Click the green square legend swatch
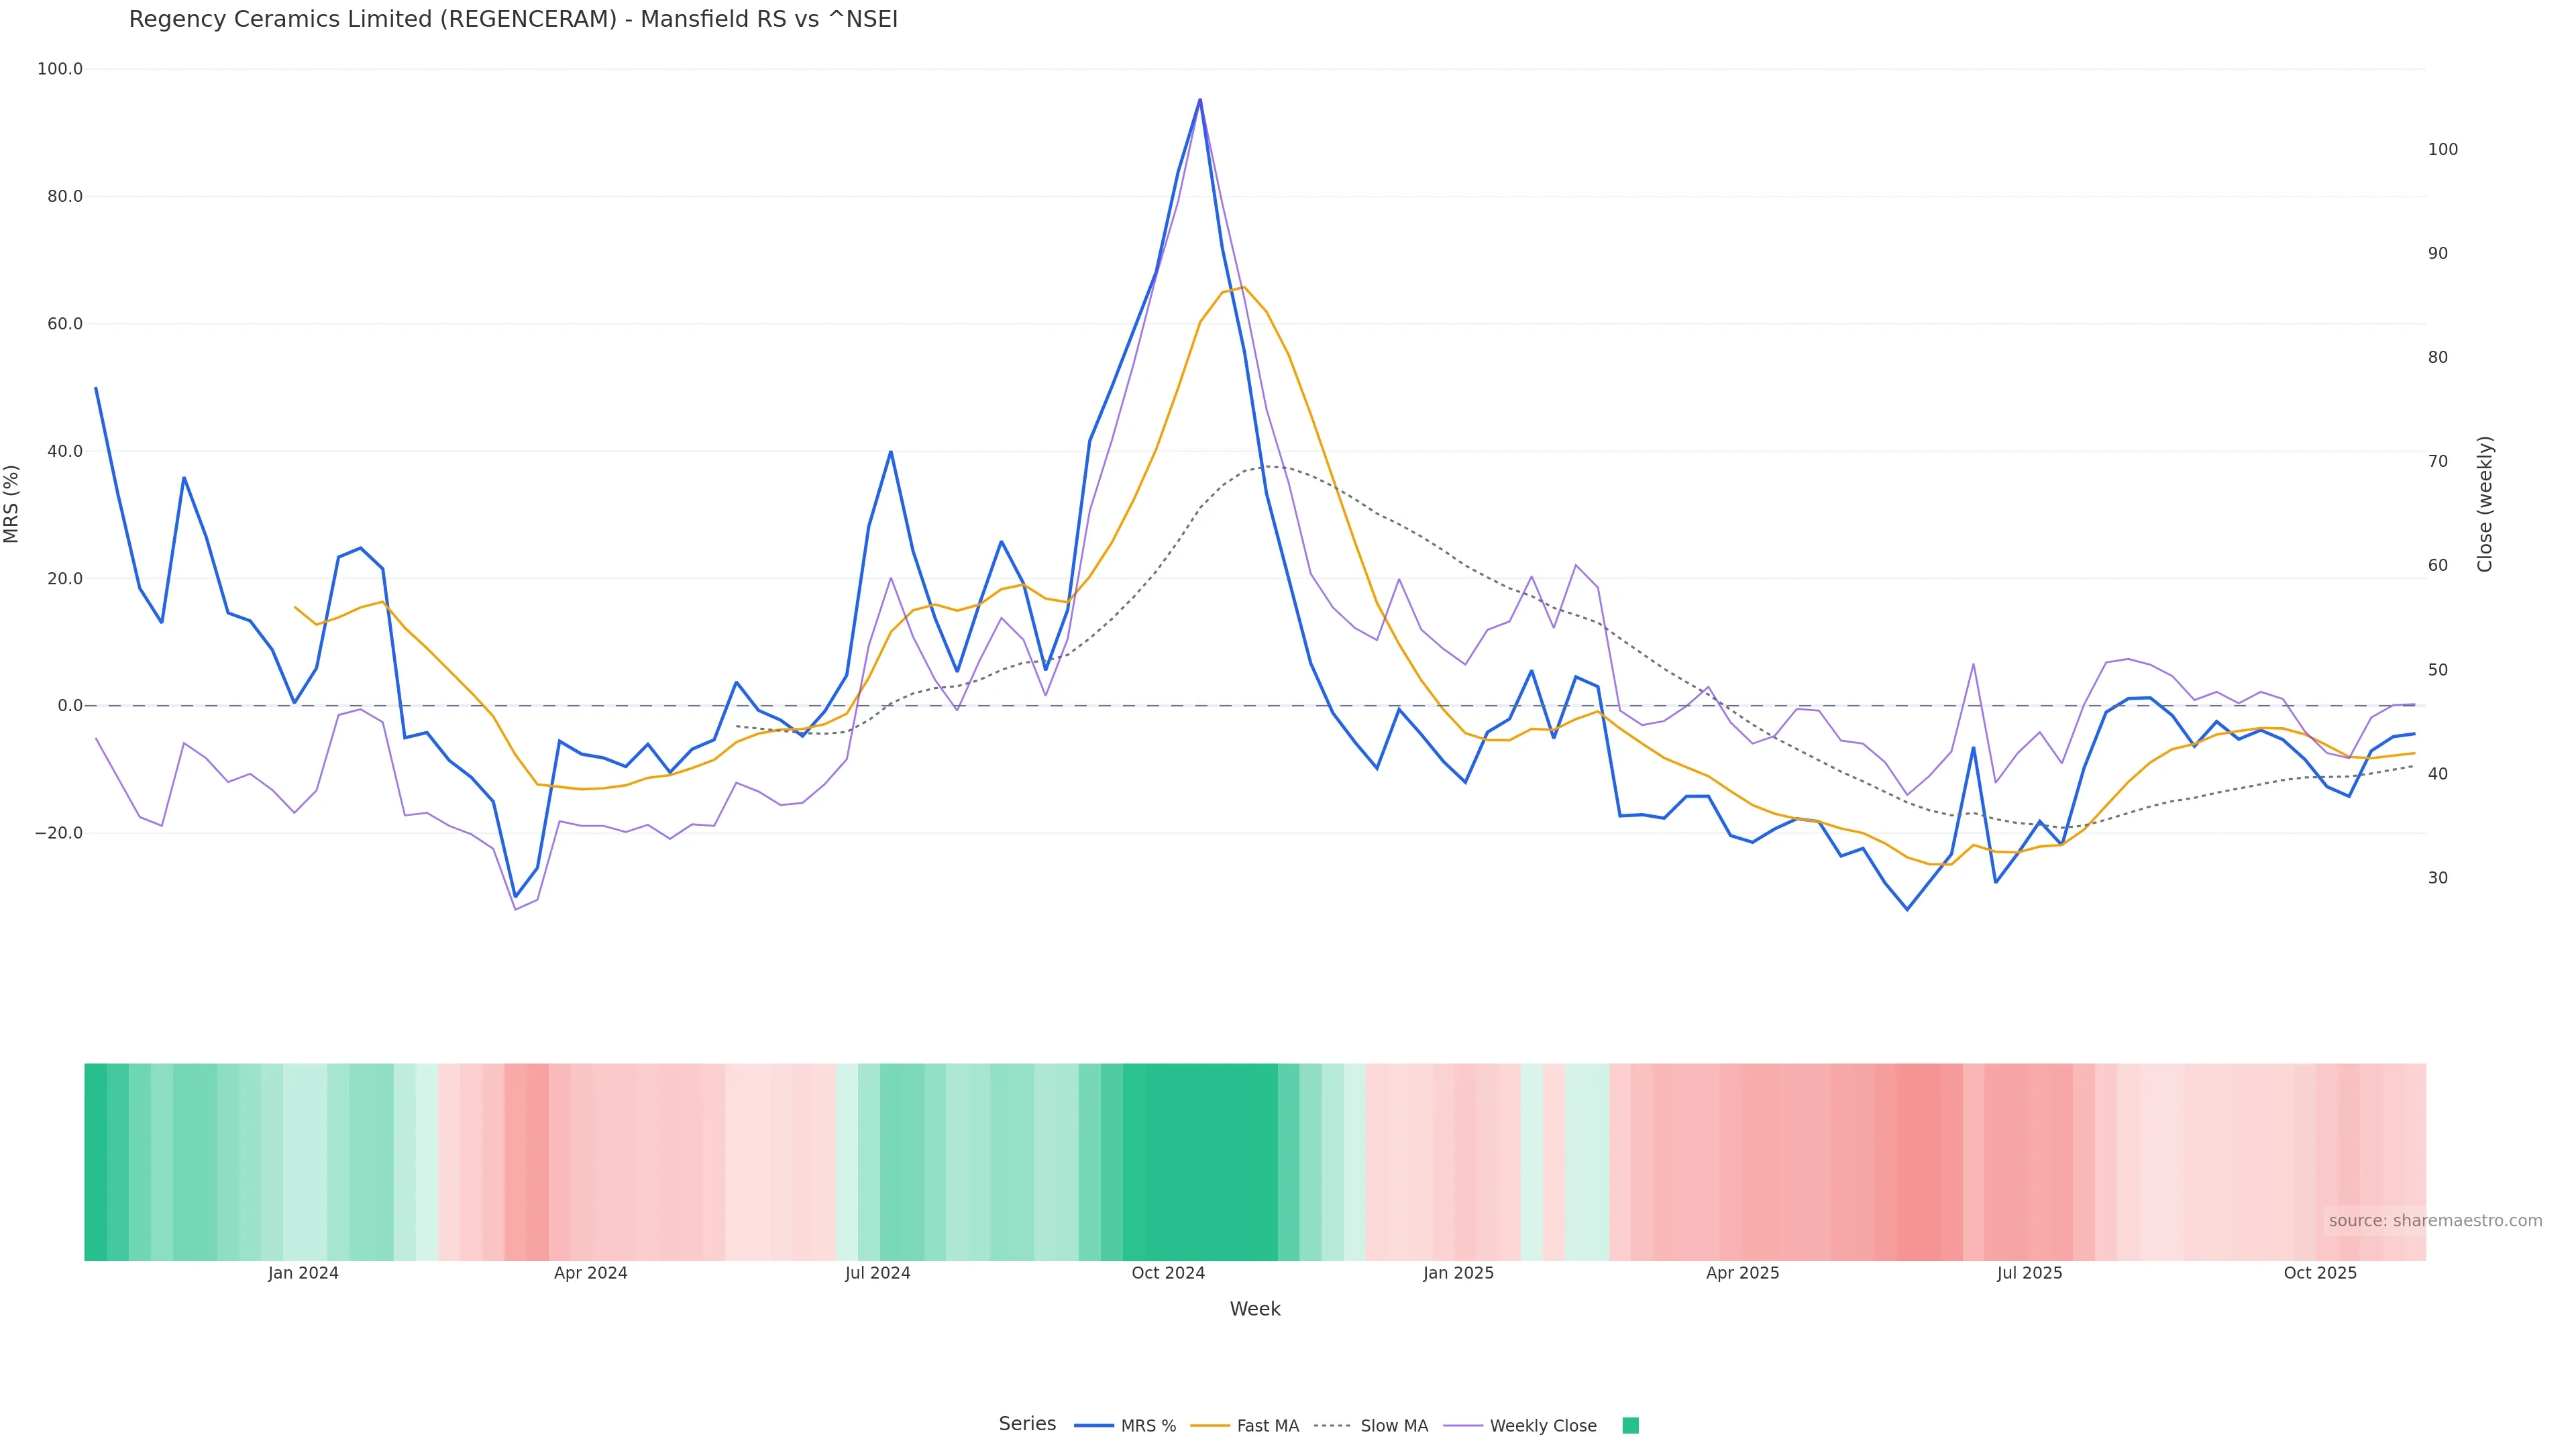 coord(1630,1426)
